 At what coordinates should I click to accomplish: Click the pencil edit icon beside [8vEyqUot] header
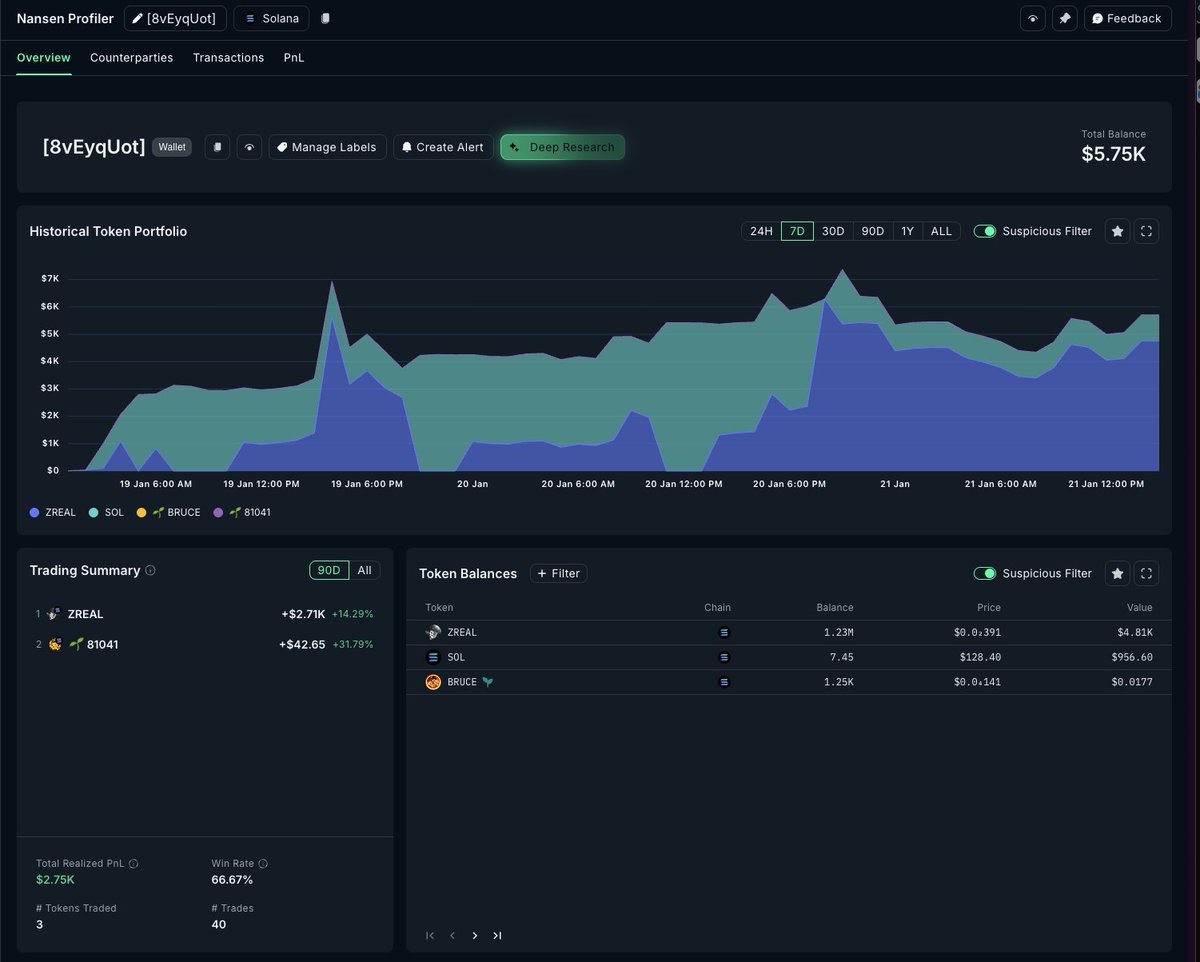[137, 19]
